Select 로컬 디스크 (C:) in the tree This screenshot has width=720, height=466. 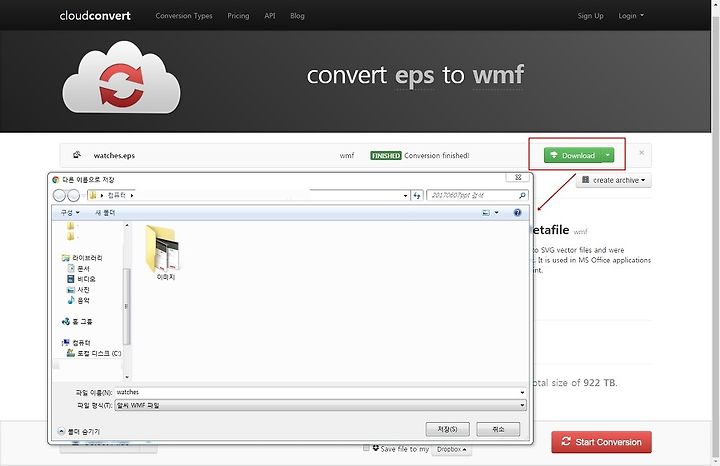coord(94,353)
